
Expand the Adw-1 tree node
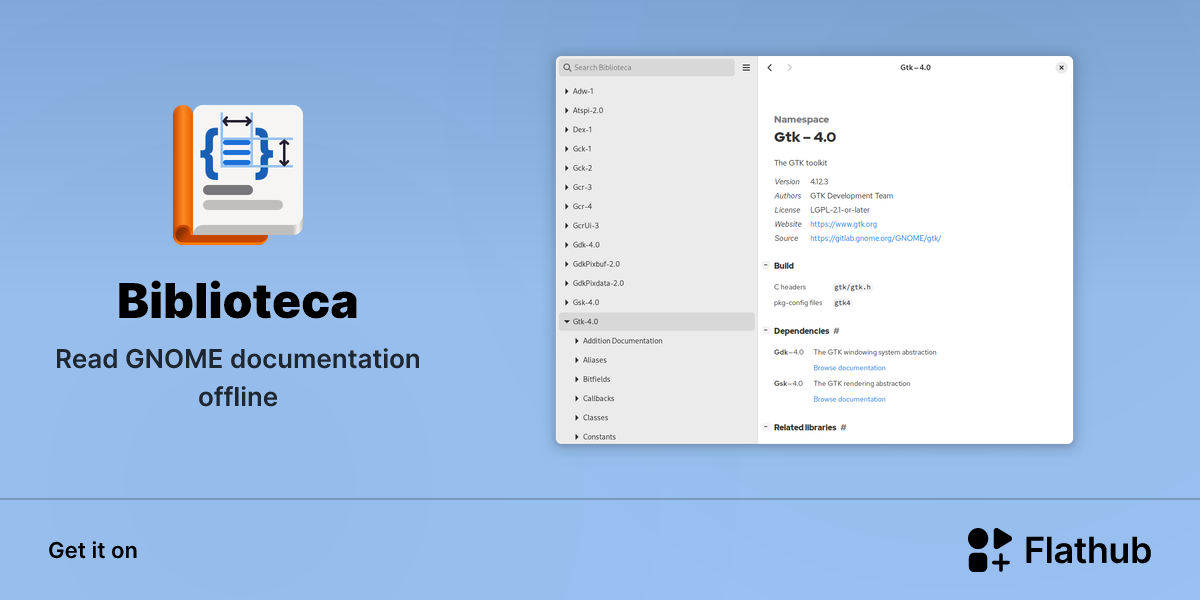tap(566, 91)
